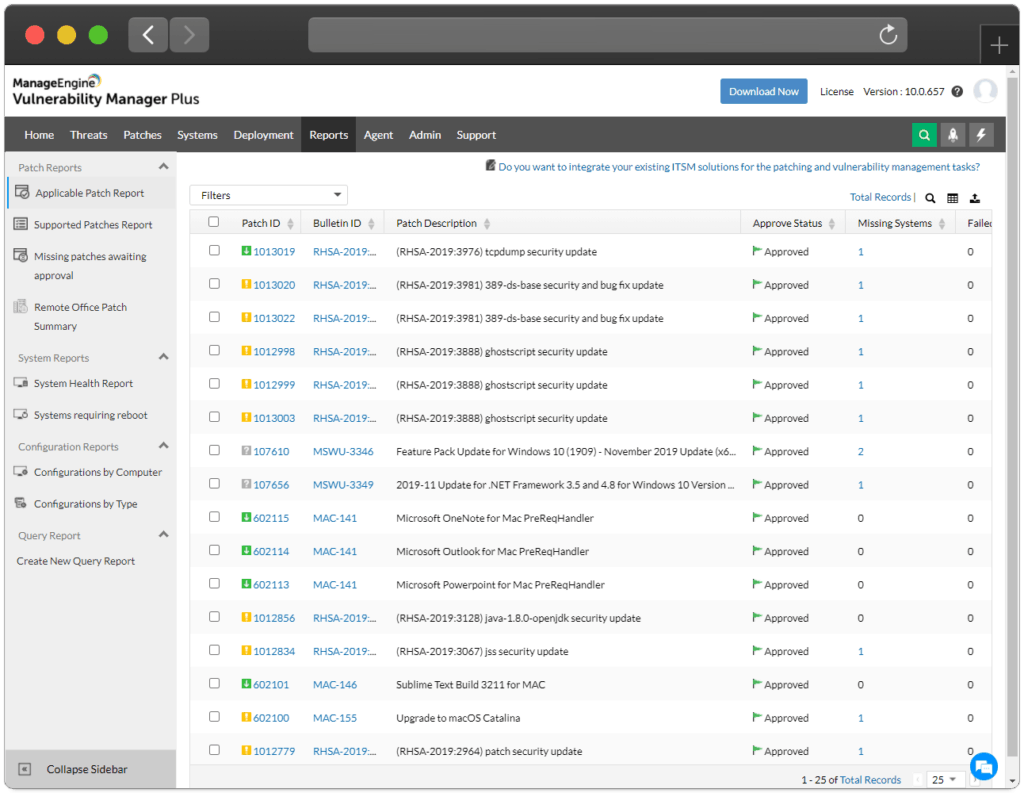Click the Applicable Patch Report icon
This screenshot has width=1024, height=793.
tap(22, 192)
